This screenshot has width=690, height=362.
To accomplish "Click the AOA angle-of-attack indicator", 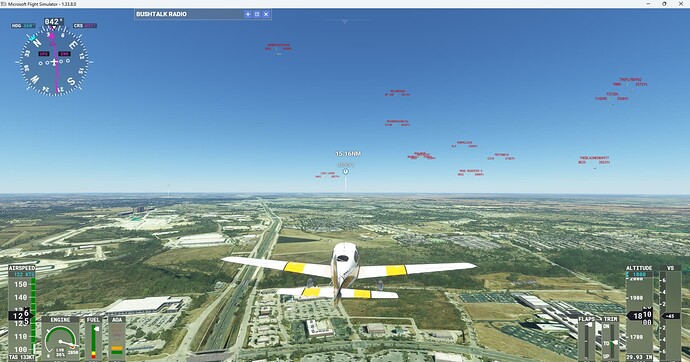I will click(117, 339).
